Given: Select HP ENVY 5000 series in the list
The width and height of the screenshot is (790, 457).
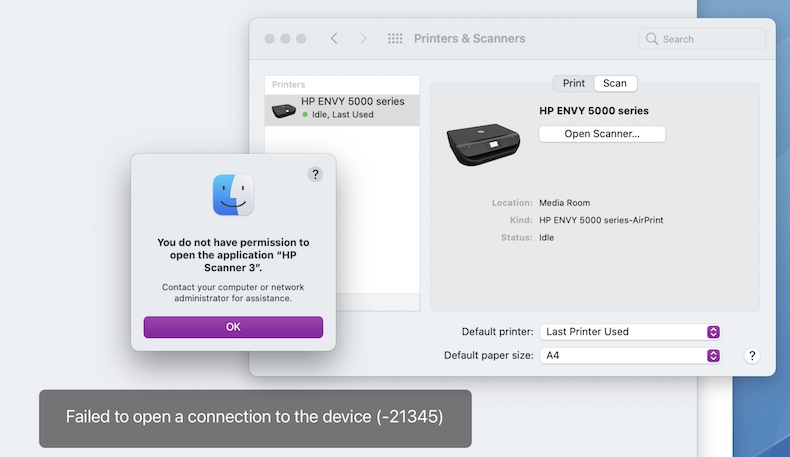Looking at the screenshot, I should pos(342,110).
